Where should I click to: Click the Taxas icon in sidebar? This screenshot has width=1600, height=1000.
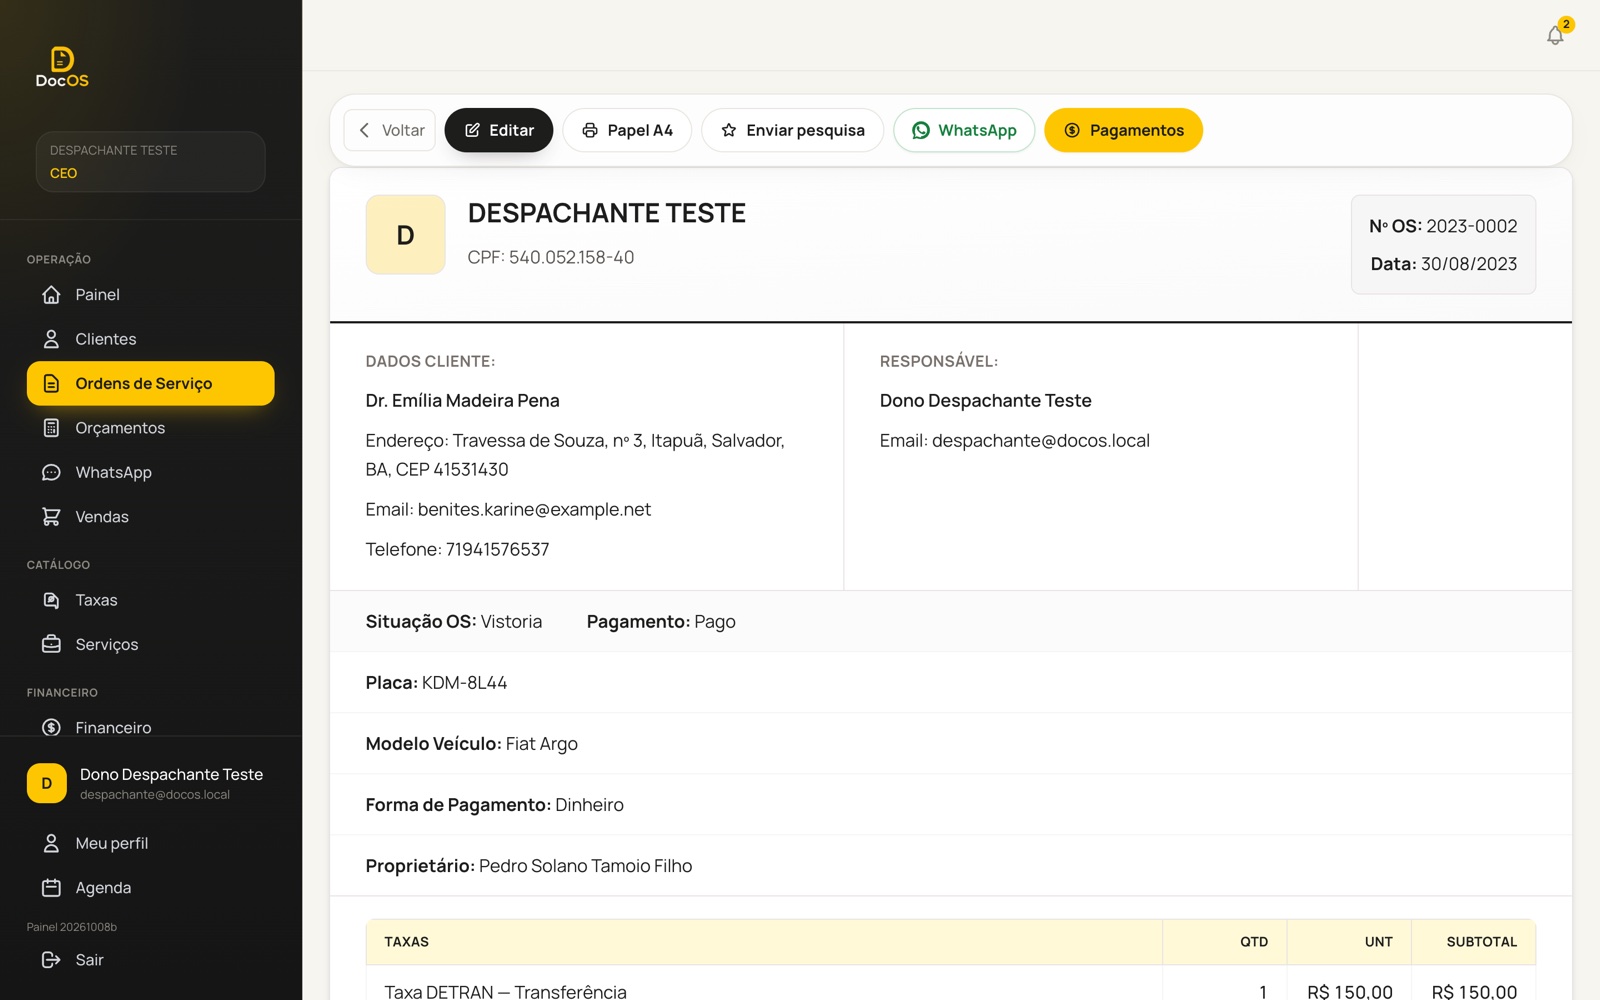(51, 600)
